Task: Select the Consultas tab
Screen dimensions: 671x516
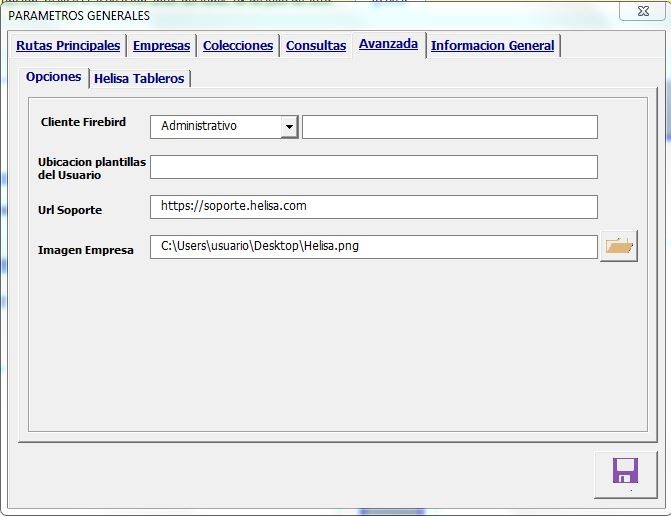Action: [x=316, y=46]
